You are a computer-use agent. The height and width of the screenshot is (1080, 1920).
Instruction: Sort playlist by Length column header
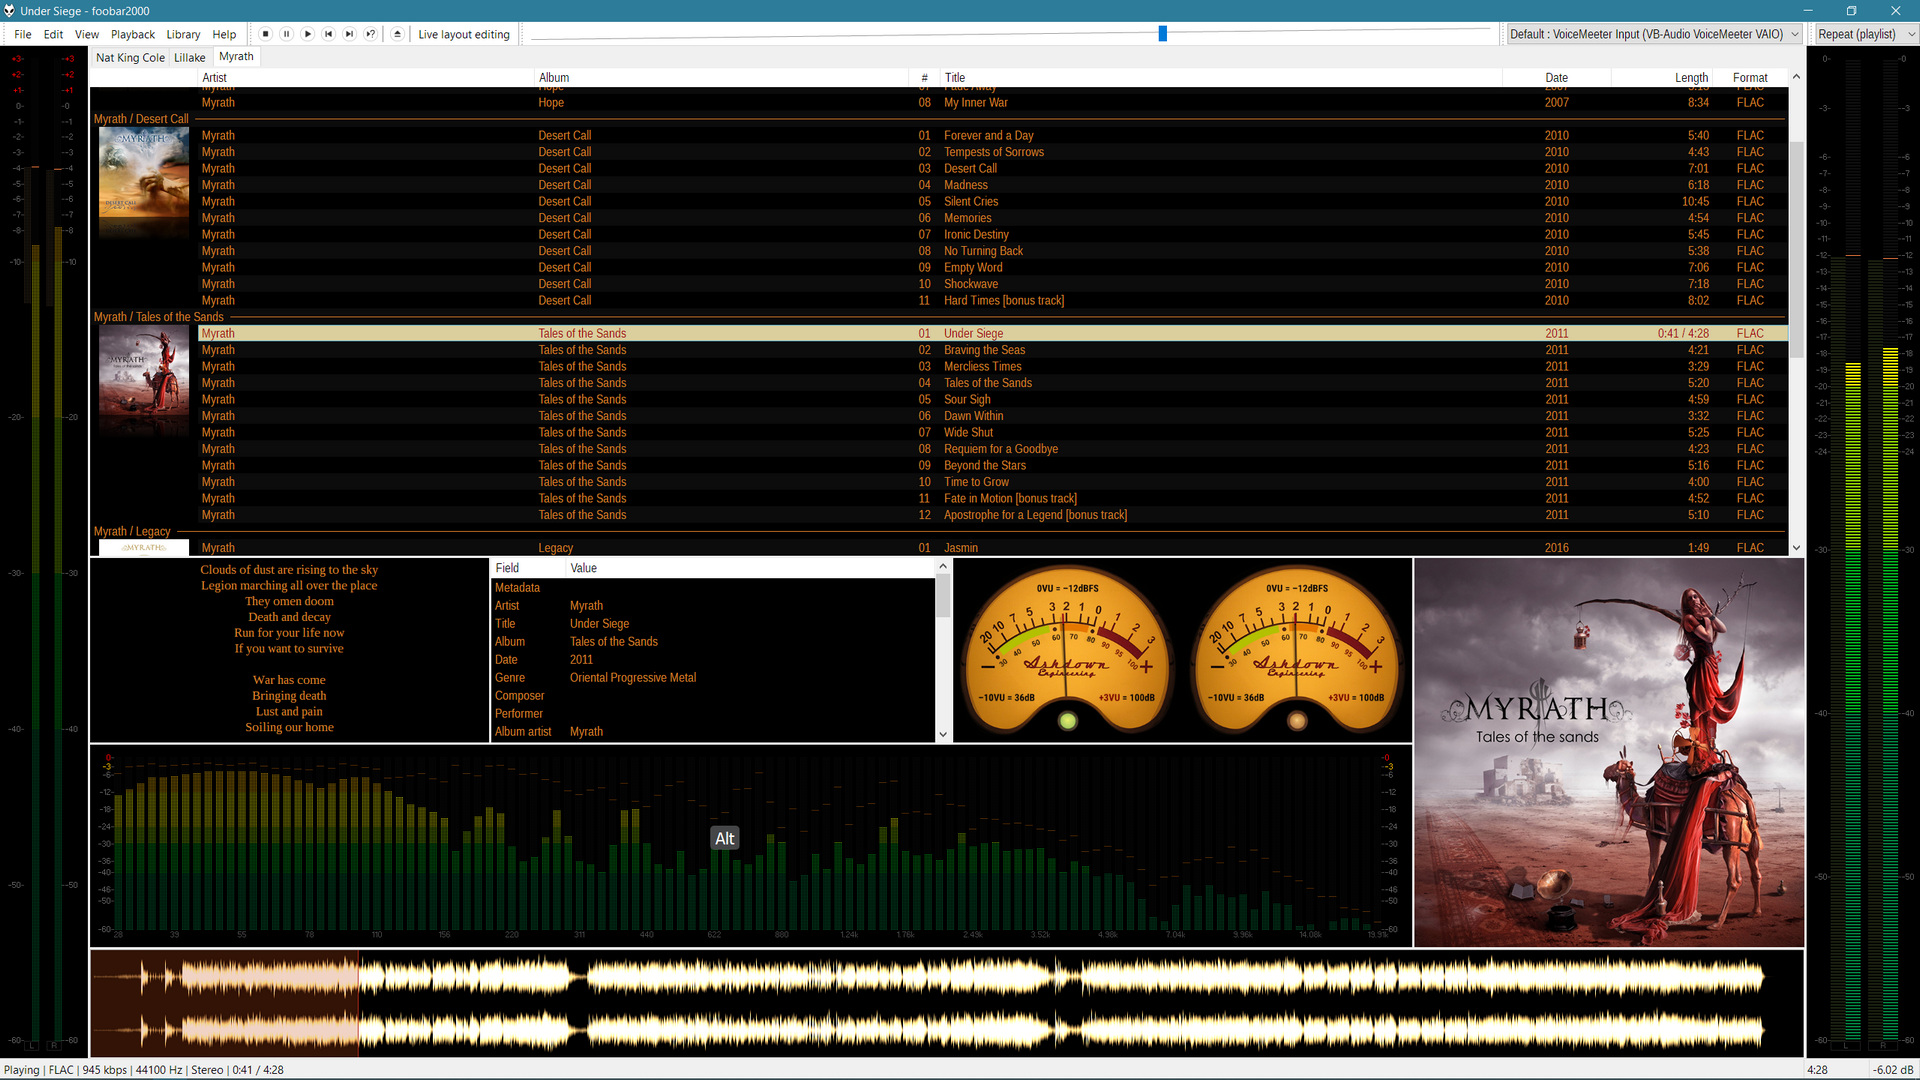1691,77
